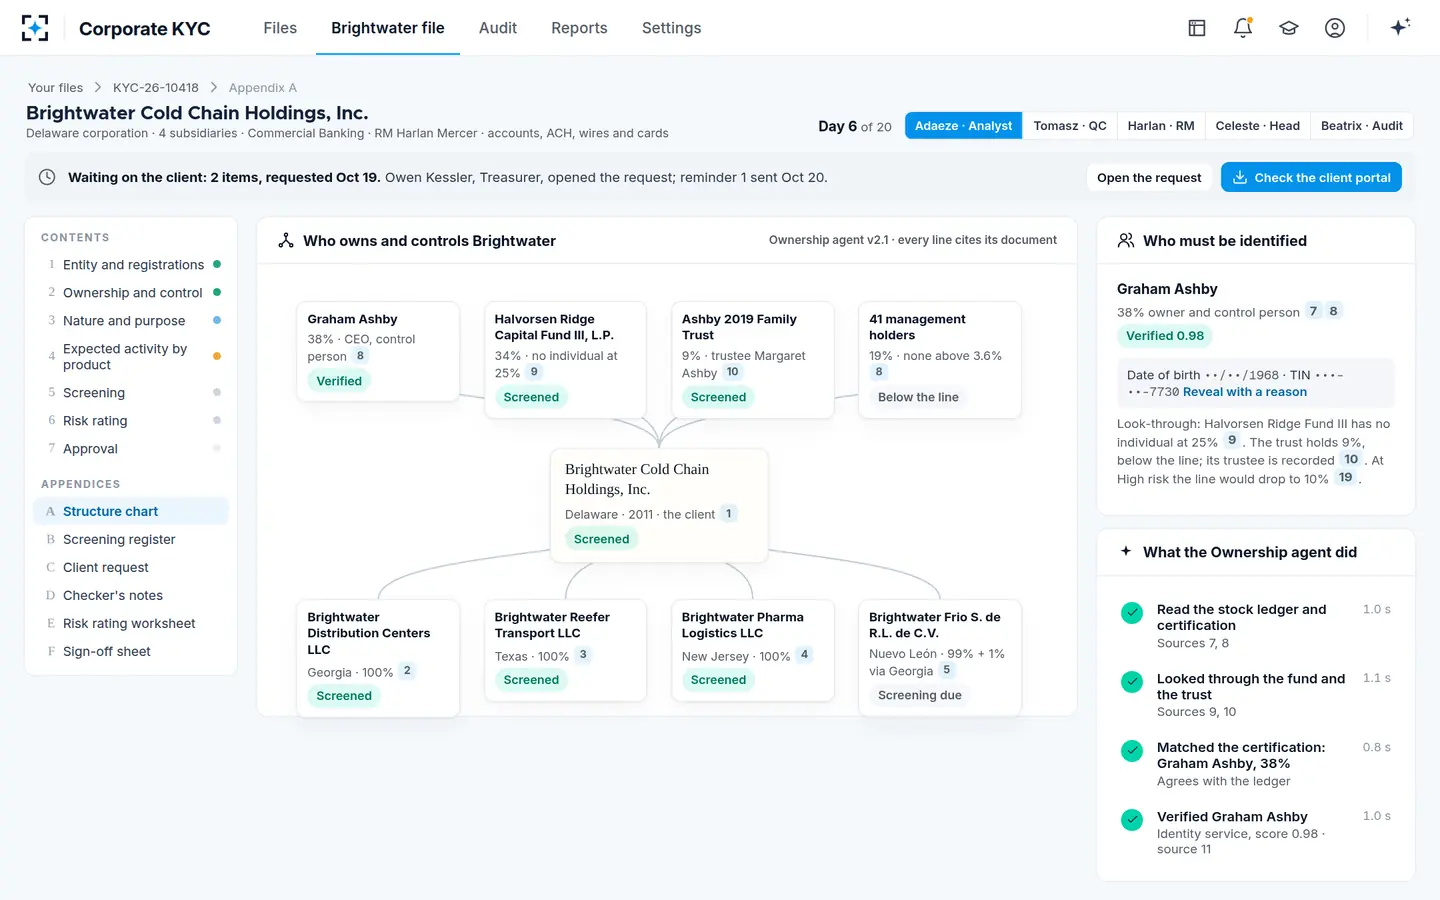Image resolution: width=1440 pixels, height=900 pixels.
Task: Select the Celeste · Head role
Action: (1258, 125)
